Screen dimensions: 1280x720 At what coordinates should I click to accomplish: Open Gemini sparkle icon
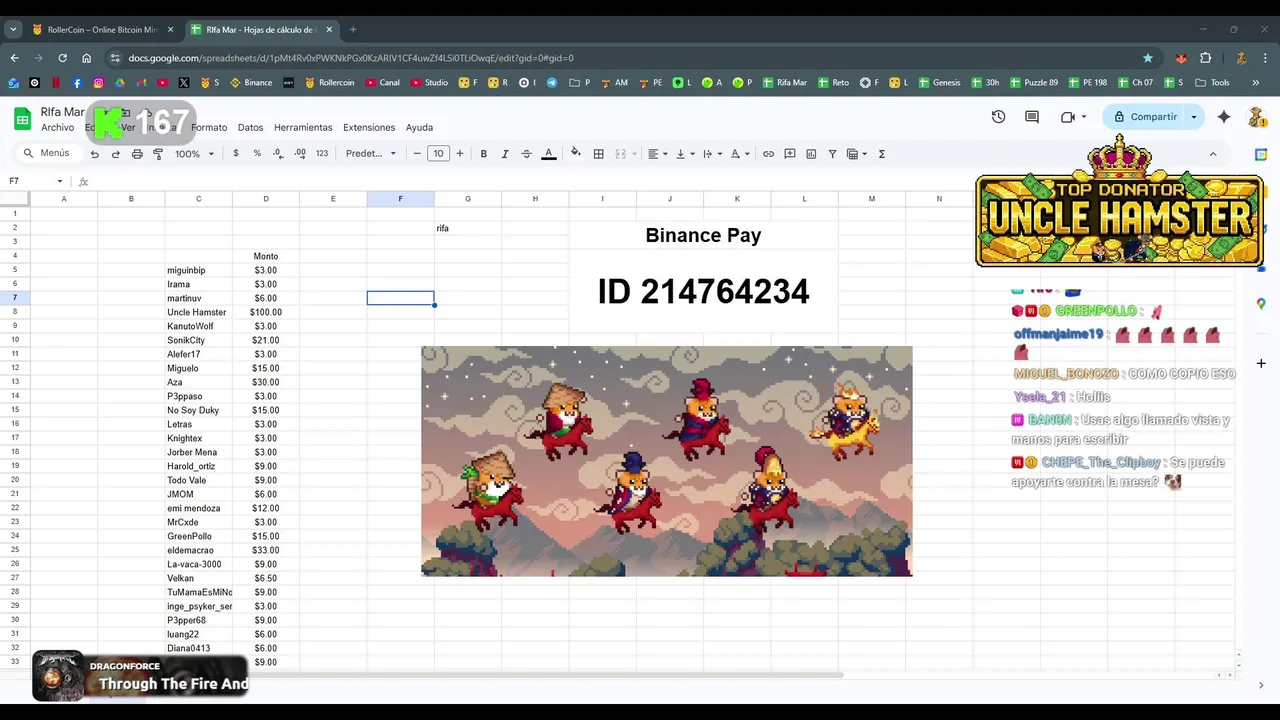(1224, 117)
